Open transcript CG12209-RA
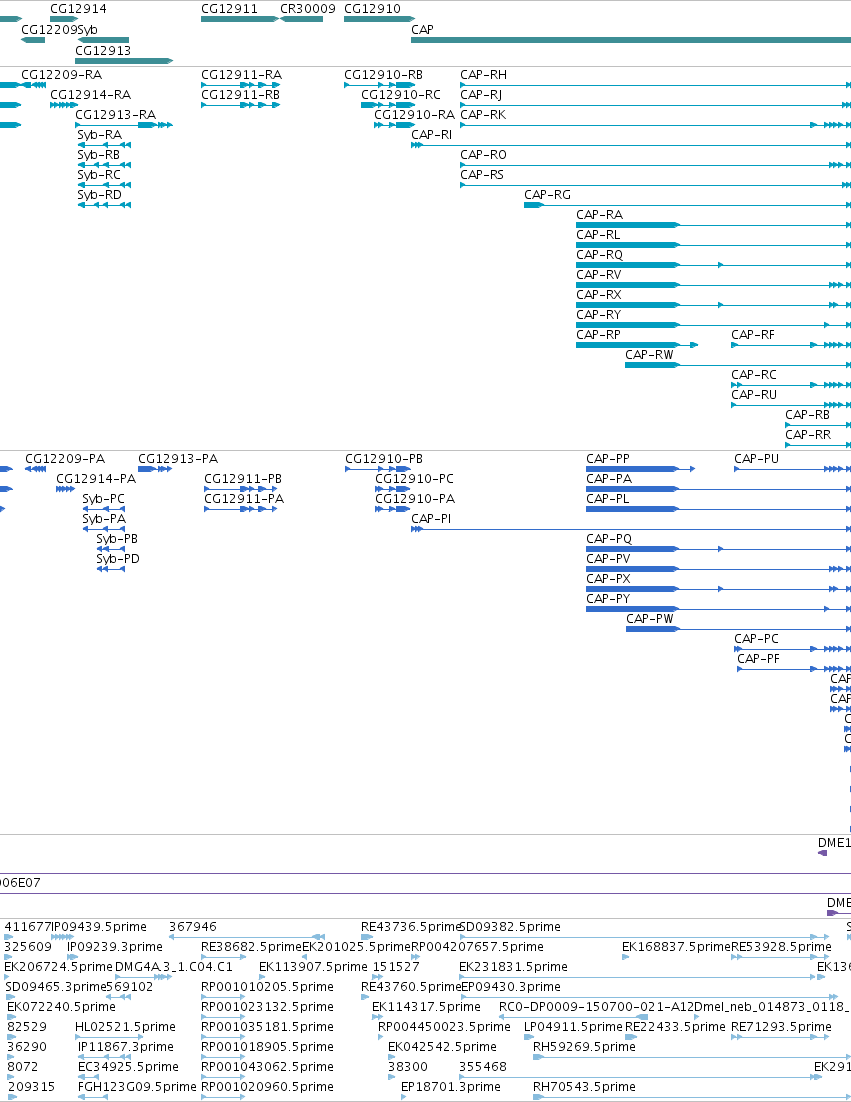The width and height of the screenshot is (851, 1102). (61, 74)
